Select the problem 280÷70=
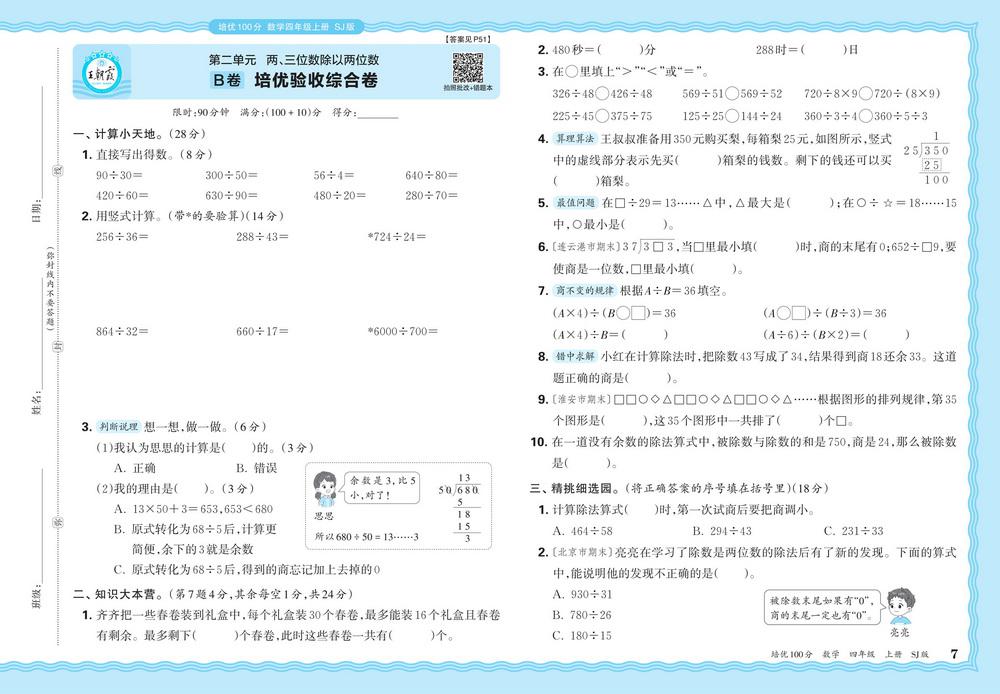 (431, 195)
